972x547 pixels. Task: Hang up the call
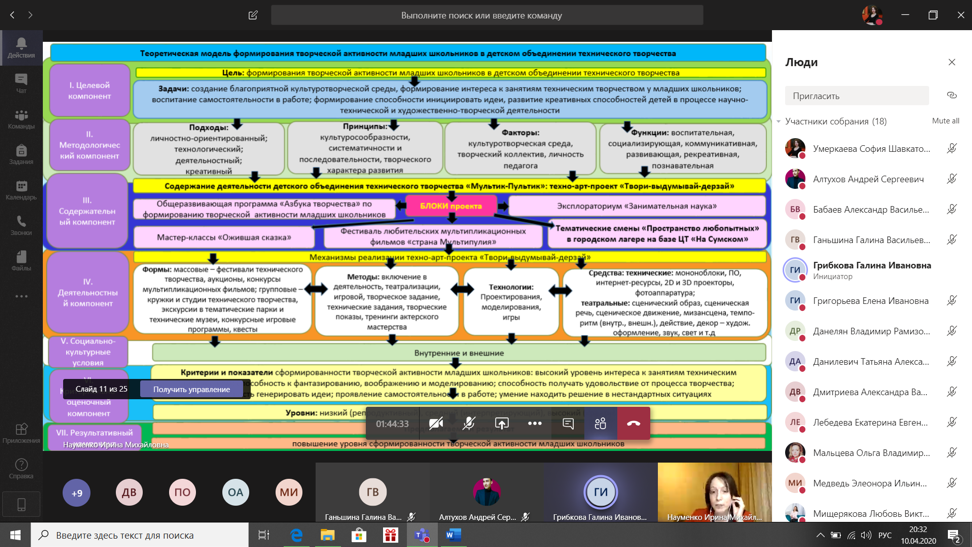633,423
